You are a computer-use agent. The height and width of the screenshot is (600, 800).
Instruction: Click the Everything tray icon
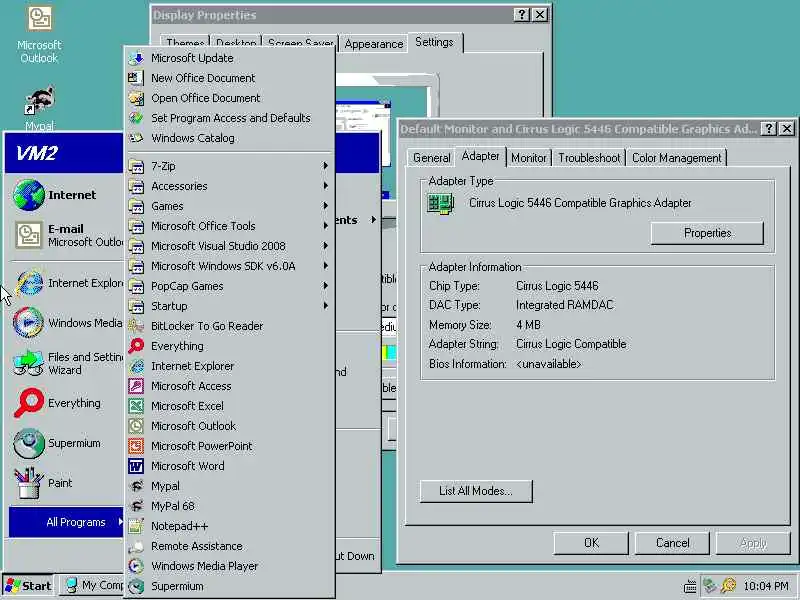pos(729,585)
